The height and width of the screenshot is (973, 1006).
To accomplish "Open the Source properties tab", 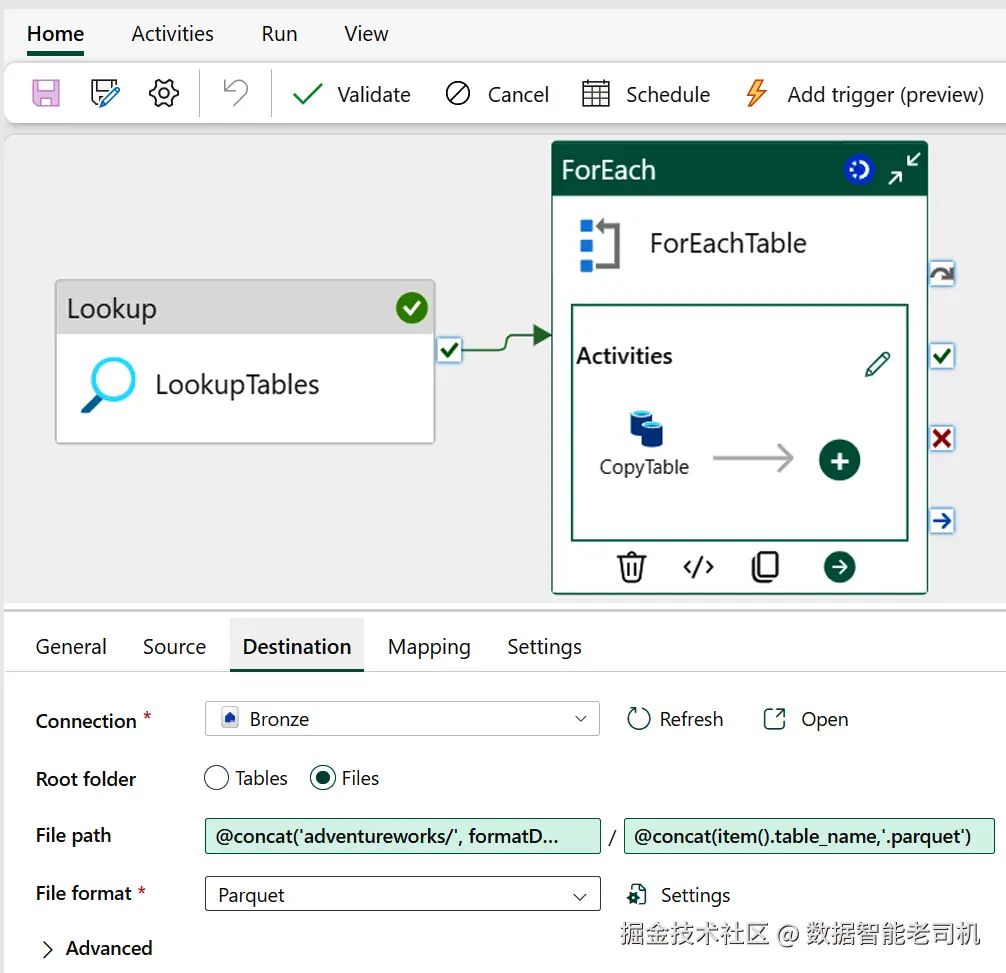I will click(175, 647).
